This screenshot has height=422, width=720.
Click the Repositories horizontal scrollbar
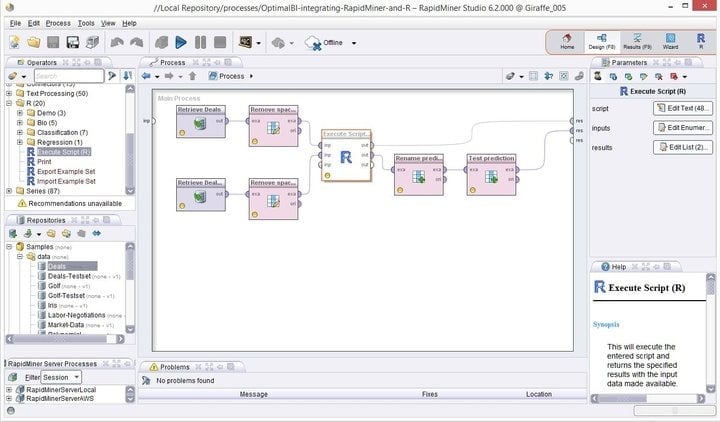coord(65,339)
